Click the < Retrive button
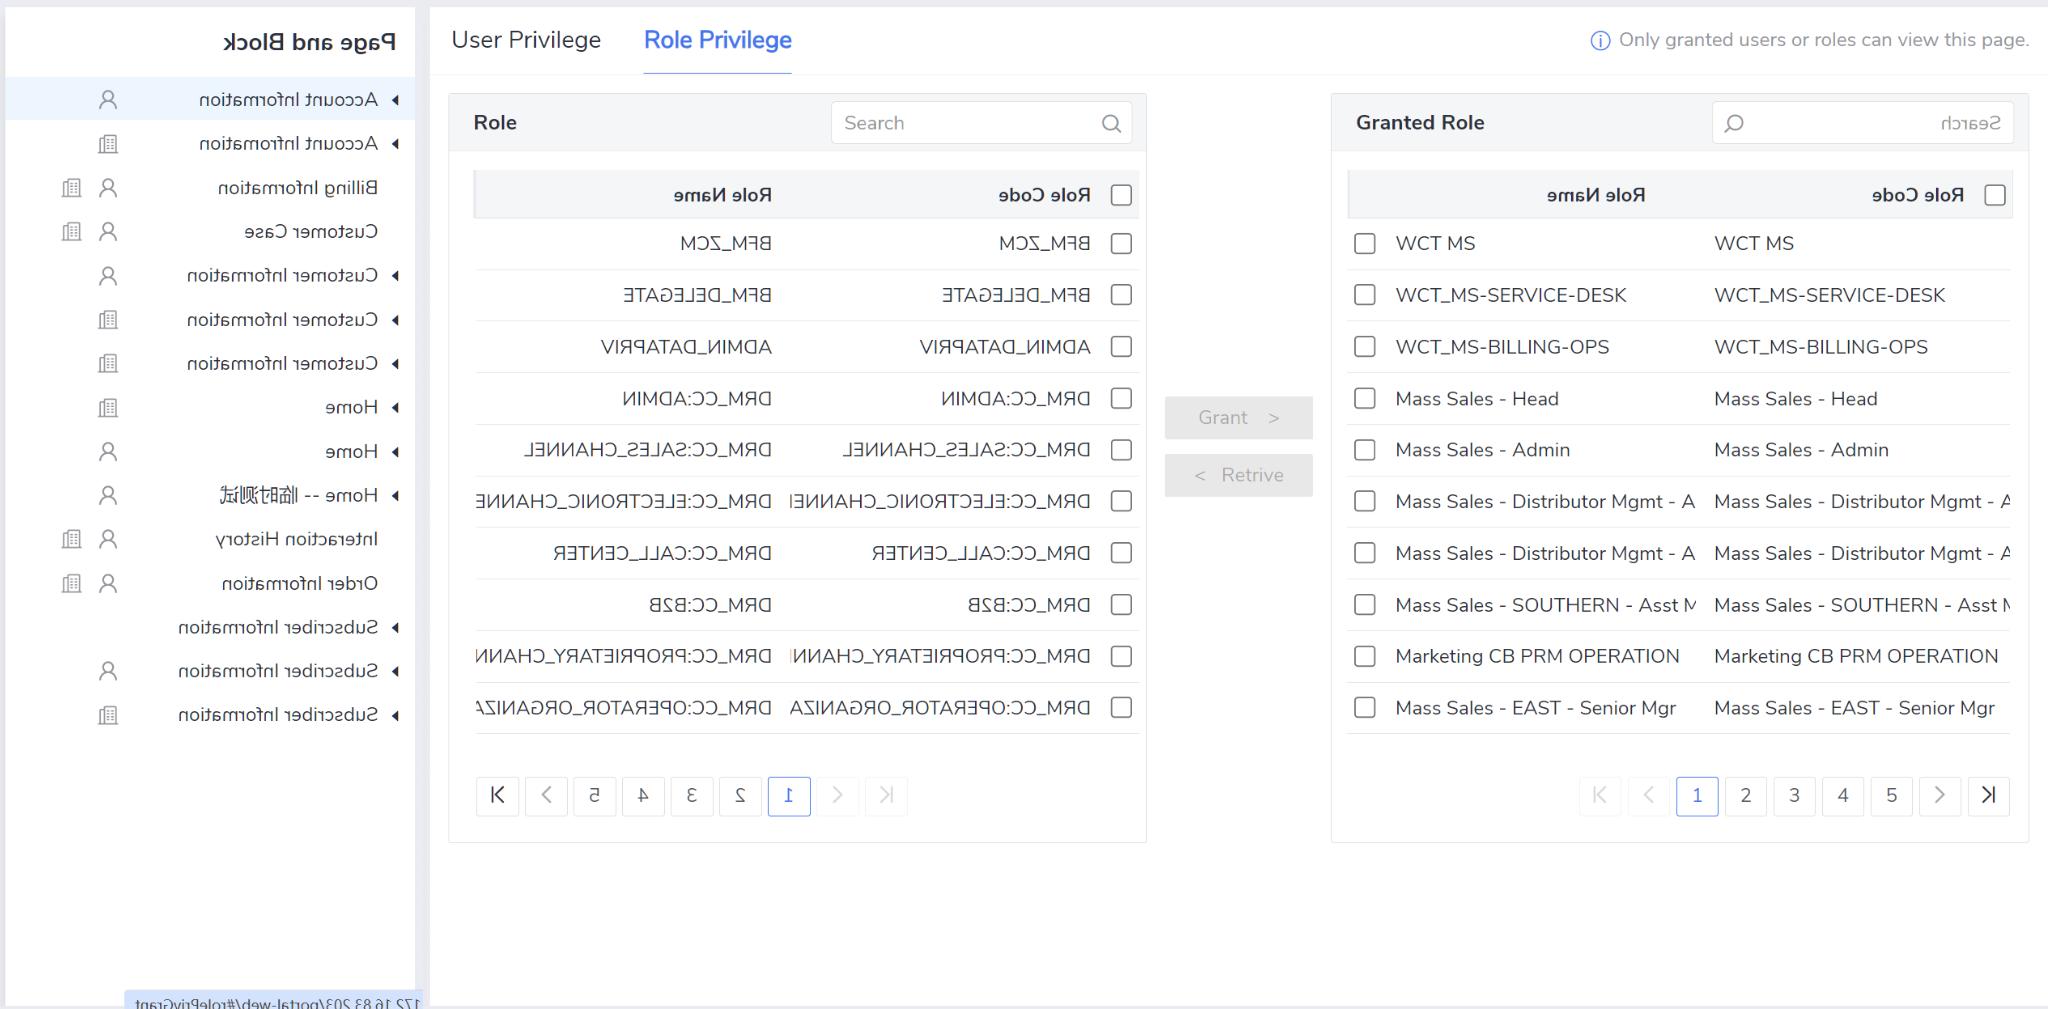The image size is (2048, 1009). click(1239, 476)
